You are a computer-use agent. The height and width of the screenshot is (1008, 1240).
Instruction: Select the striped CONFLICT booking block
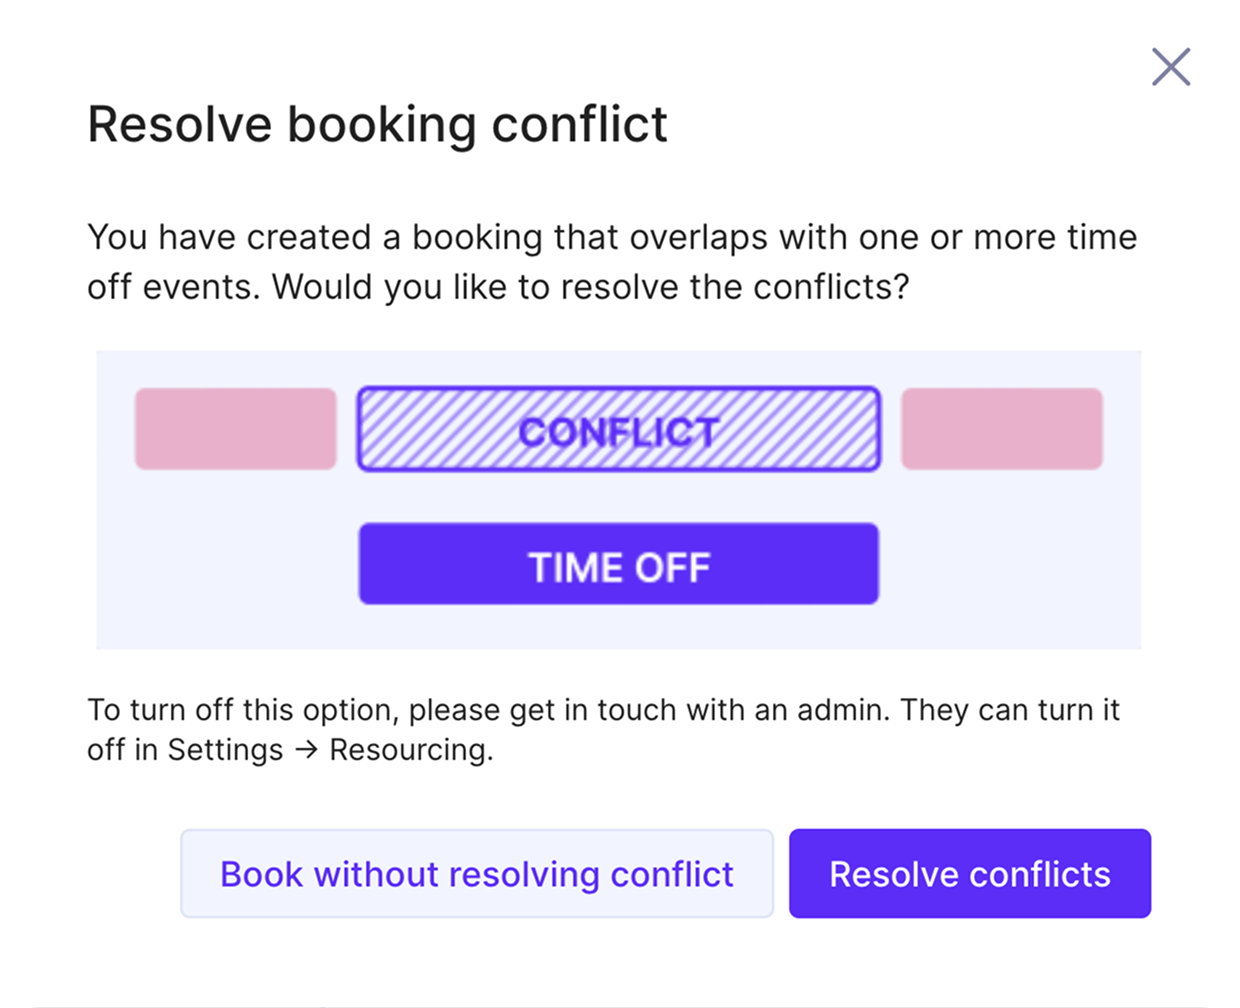pyautogui.click(x=619, y=430)
